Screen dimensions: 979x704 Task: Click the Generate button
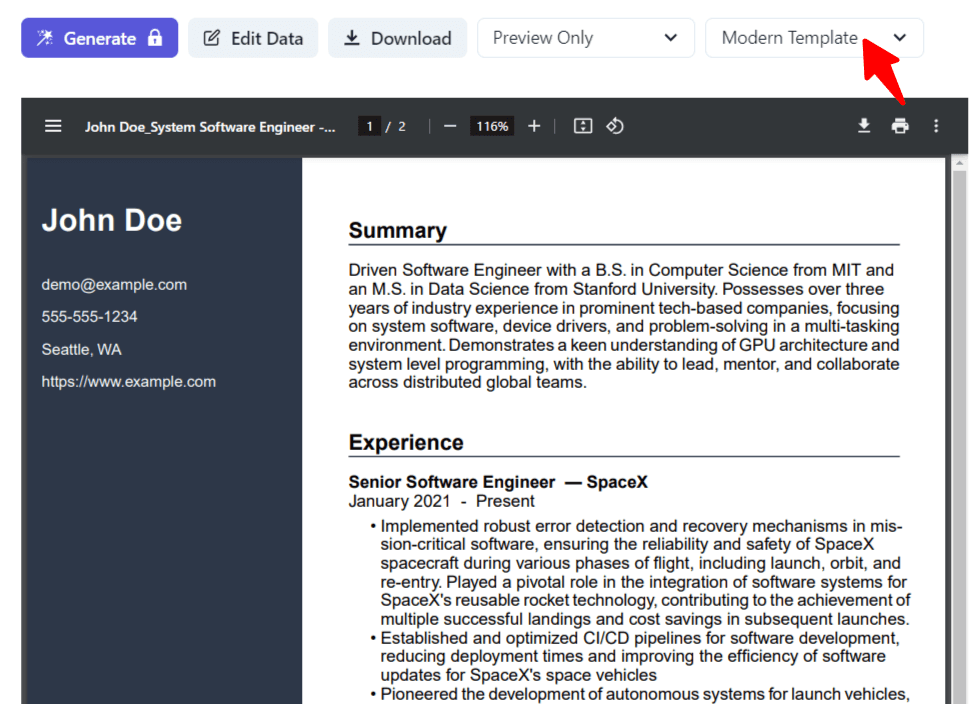point(100,38)
